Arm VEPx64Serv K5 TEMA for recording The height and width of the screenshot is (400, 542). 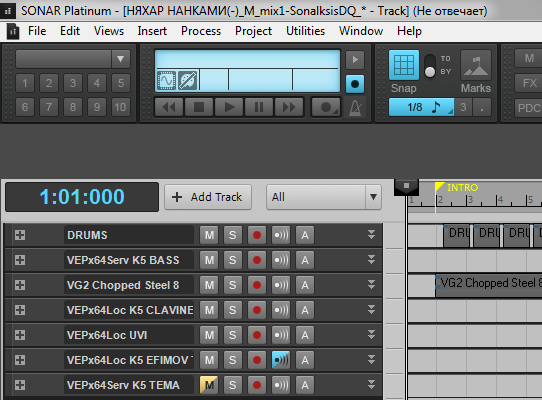point(257,385)
